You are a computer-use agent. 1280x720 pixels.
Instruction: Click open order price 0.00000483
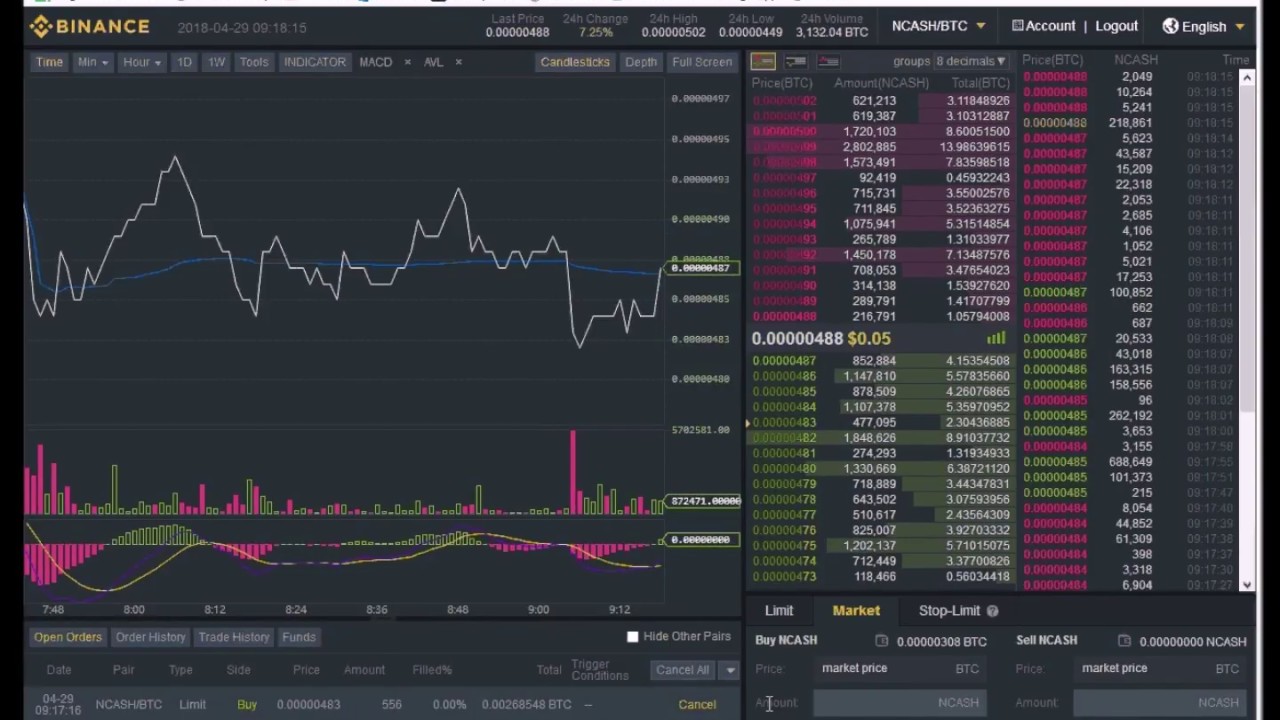tap(308, 704)
